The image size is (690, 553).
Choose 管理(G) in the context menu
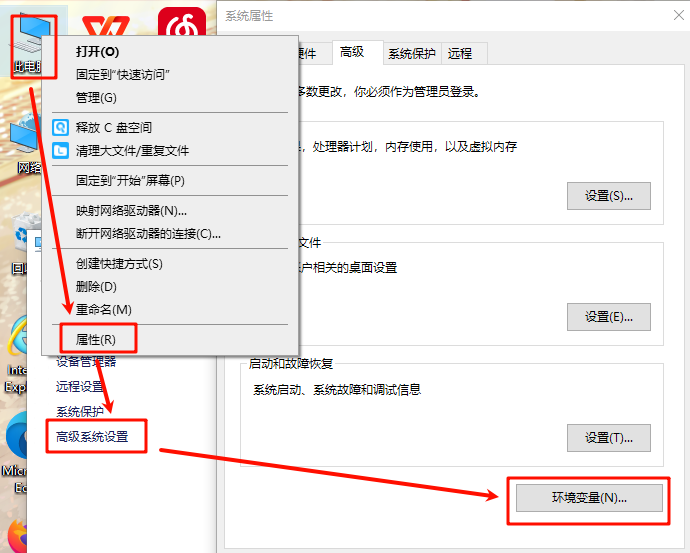[96, 97]
